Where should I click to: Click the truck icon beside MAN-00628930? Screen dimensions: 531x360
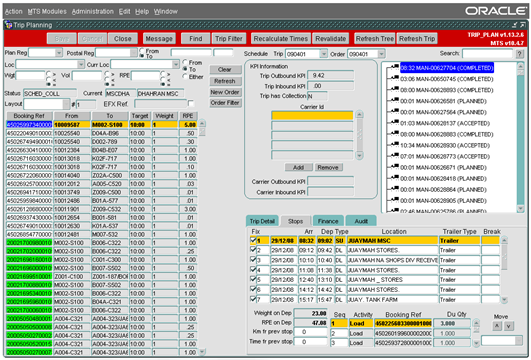click(395, 145)
